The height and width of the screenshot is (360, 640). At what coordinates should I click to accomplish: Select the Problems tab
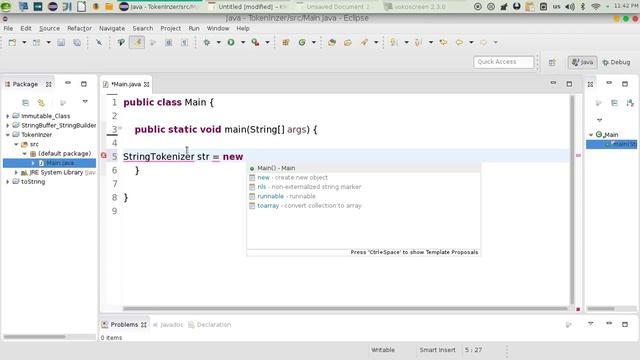click(x=124, y=324)
